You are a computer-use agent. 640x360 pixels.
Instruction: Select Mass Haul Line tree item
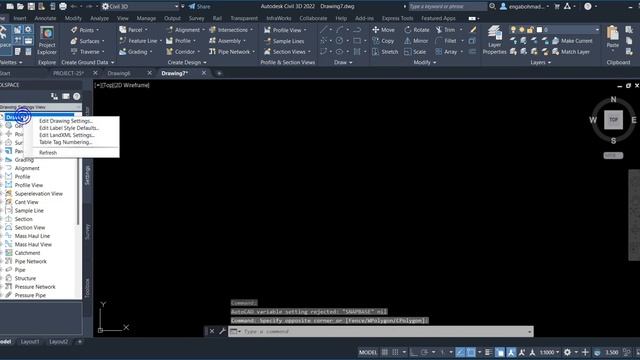click(32, 236)
